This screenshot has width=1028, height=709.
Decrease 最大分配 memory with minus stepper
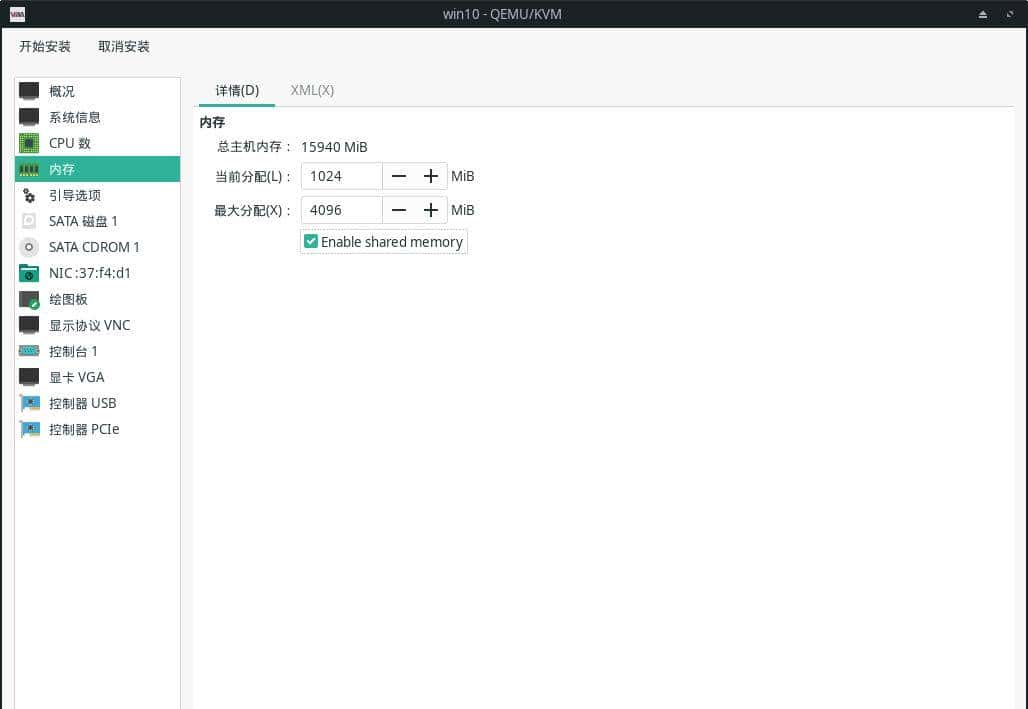[x=399, y=210]
